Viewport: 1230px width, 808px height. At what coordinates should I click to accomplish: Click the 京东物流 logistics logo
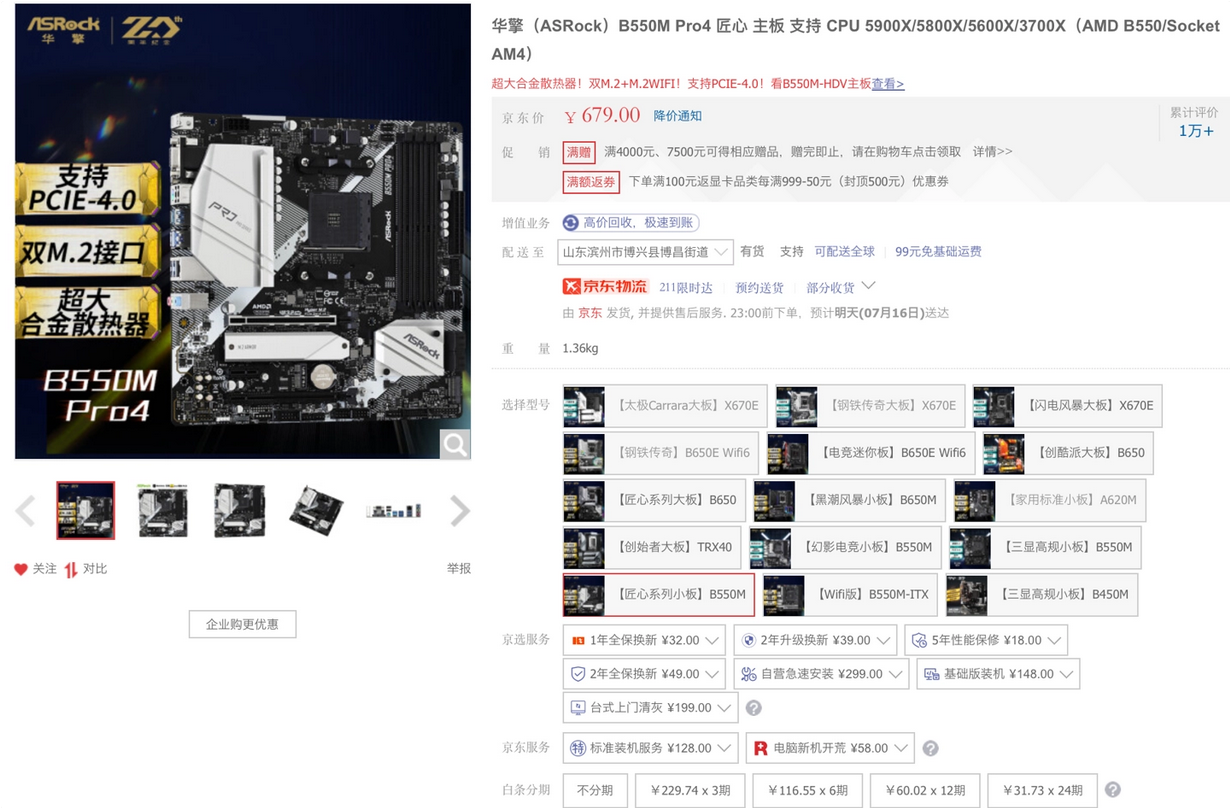[x=606, y=287]
